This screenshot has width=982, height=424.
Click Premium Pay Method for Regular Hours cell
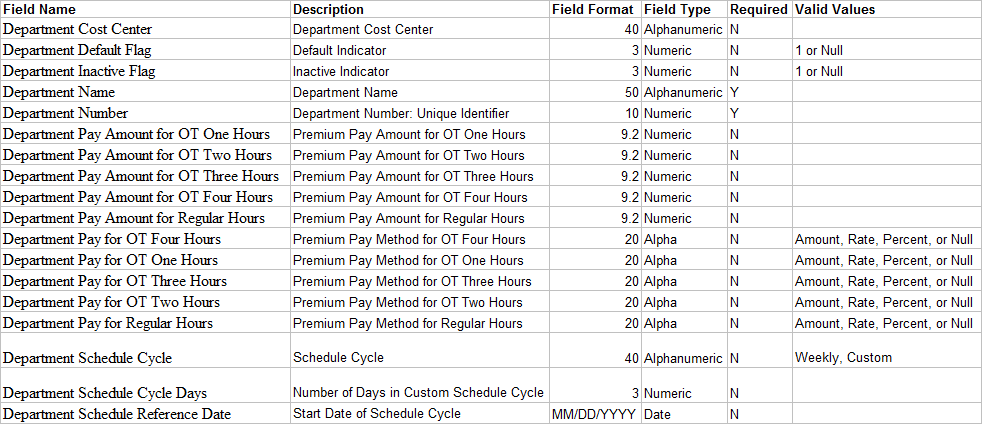pyautogui.click(x=407, y=324)
